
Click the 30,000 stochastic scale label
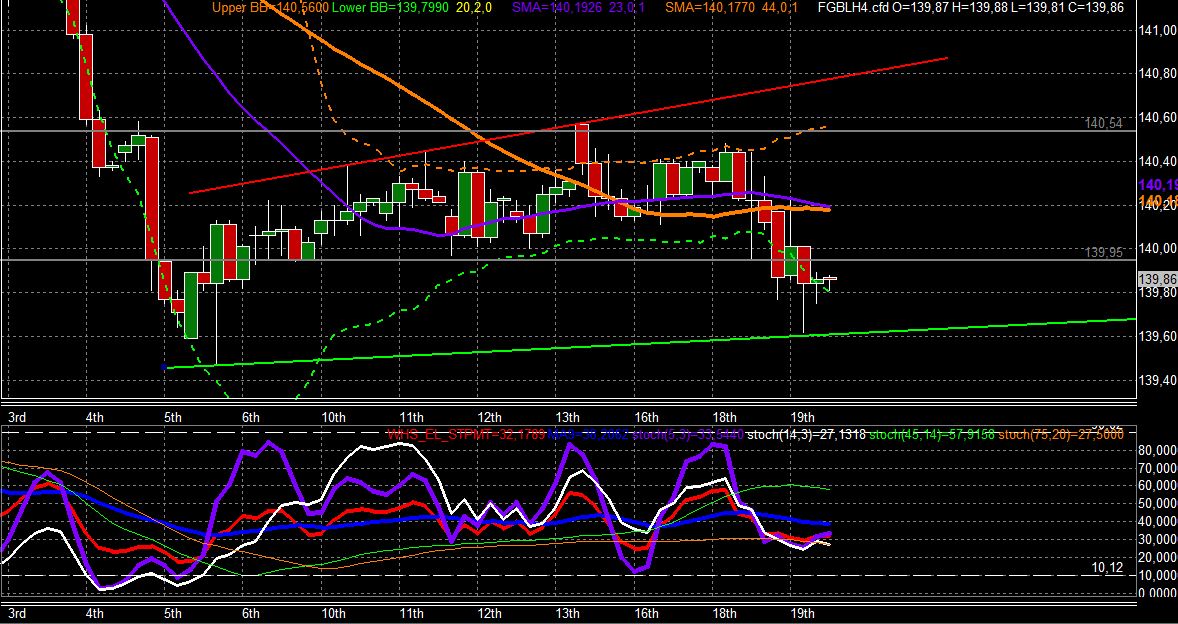[x=1158, y=540]
